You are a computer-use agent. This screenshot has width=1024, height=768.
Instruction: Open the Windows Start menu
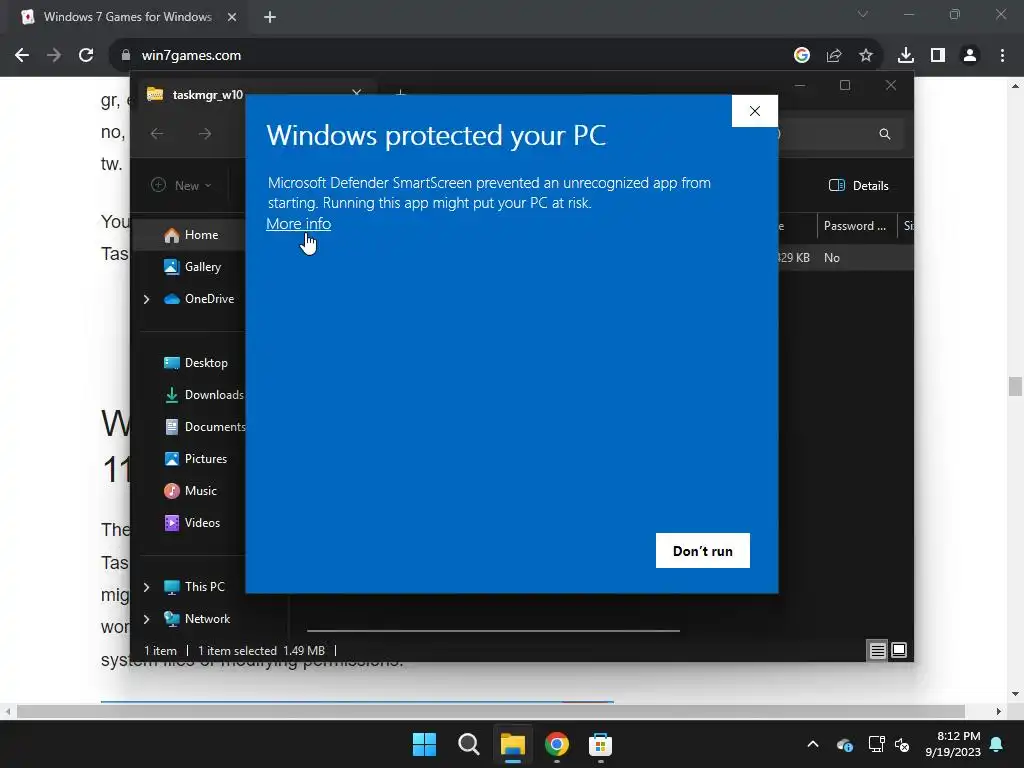tap(424, 744)
